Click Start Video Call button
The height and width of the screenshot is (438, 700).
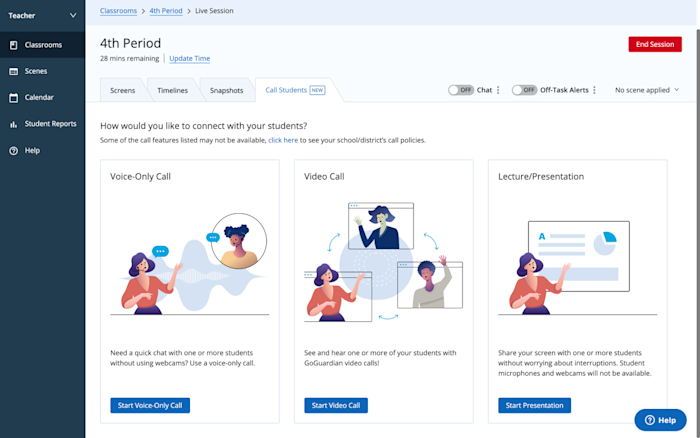336,405
